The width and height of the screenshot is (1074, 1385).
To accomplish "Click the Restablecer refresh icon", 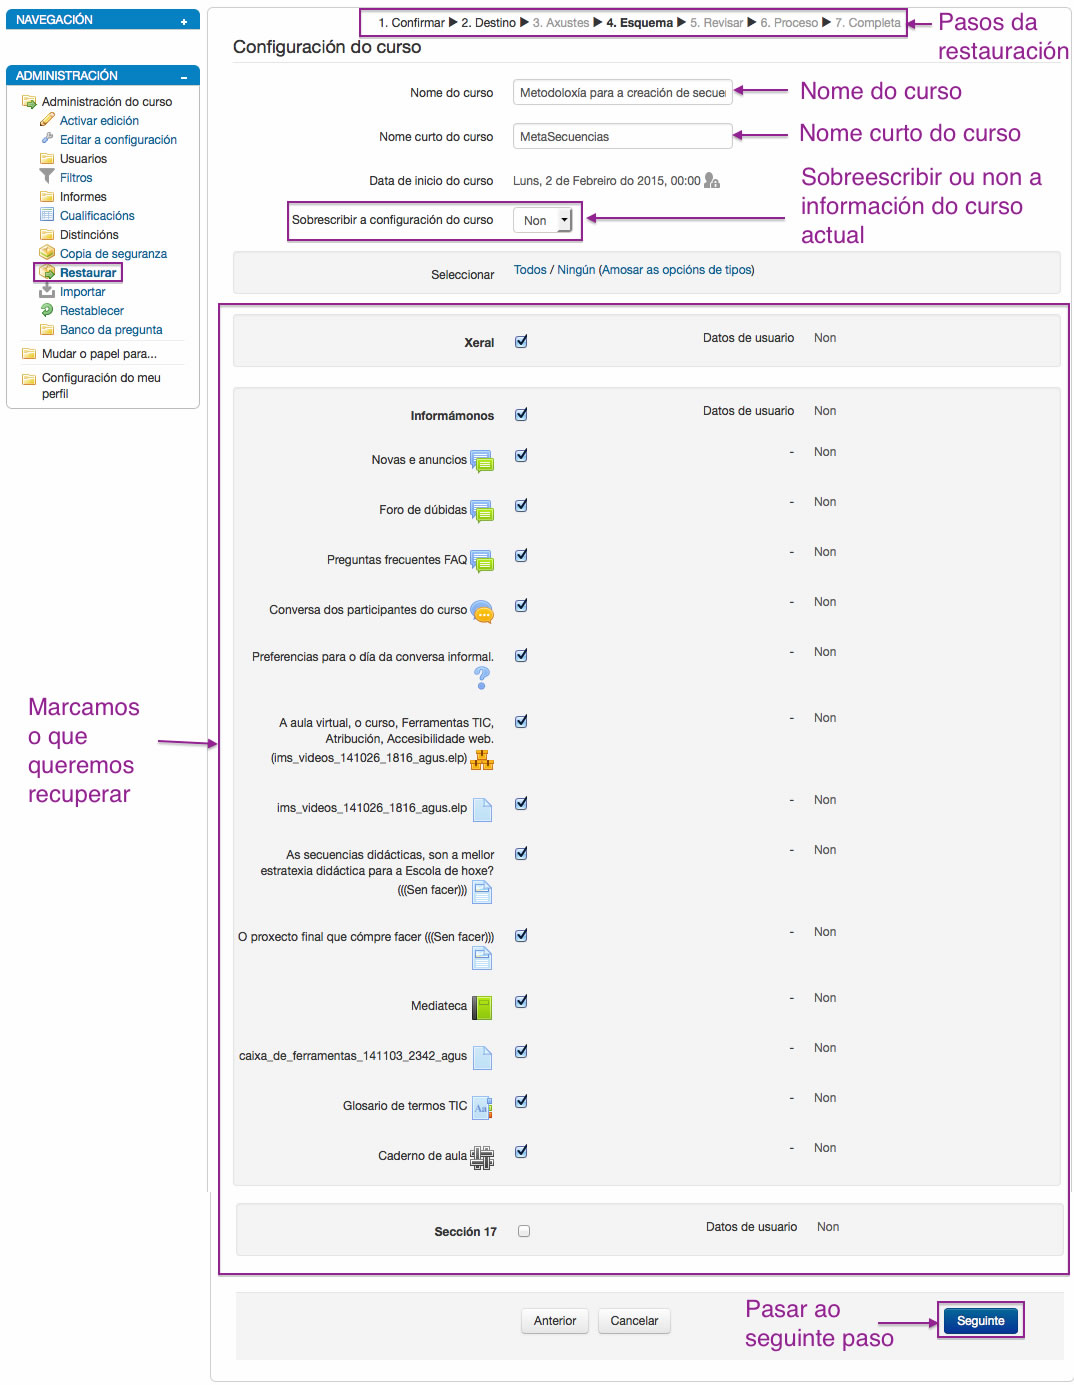I will tap(47, 310).
